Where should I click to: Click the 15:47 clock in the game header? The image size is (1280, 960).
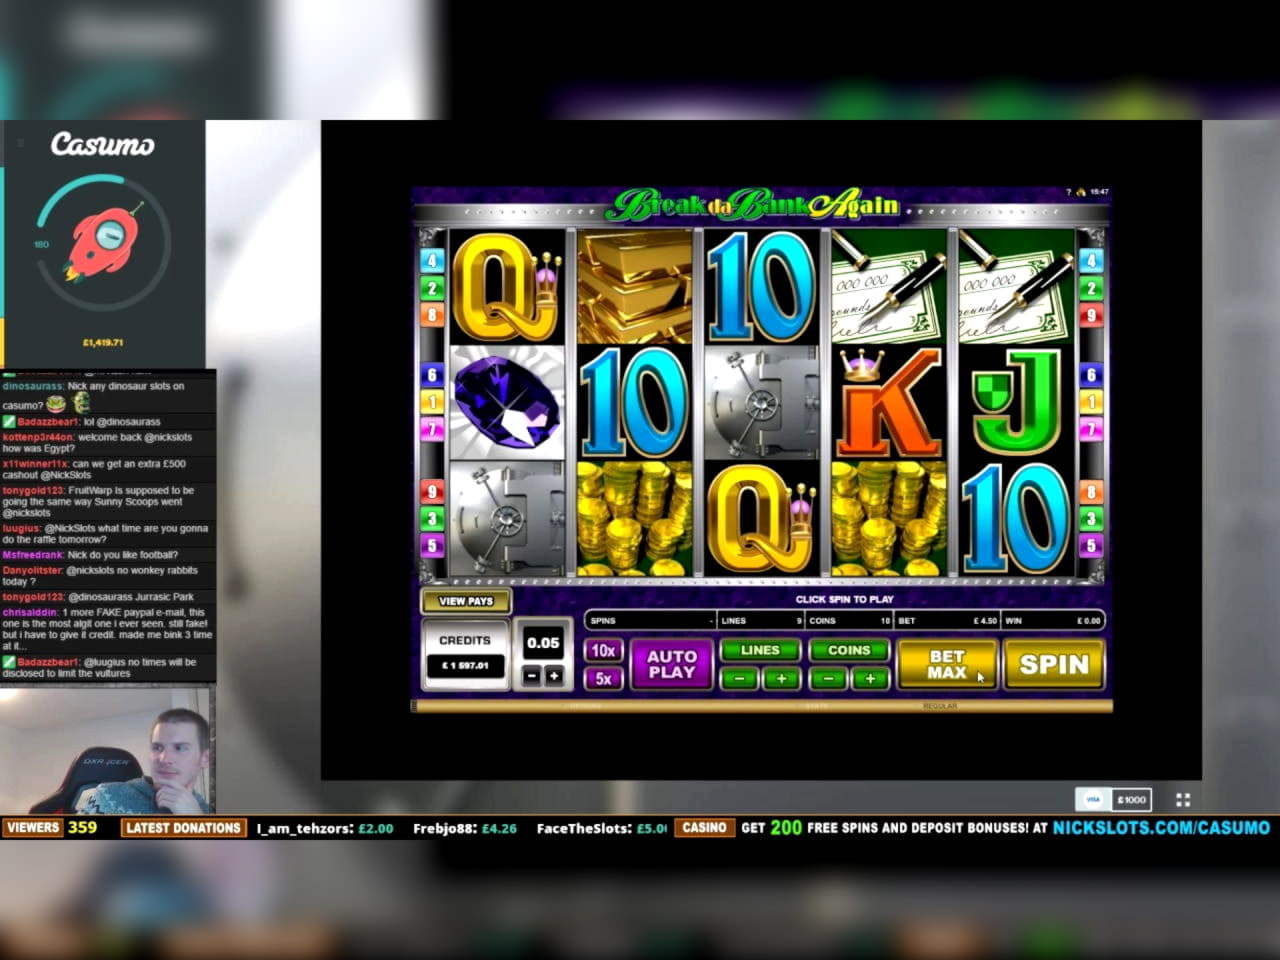(1099, 192)
